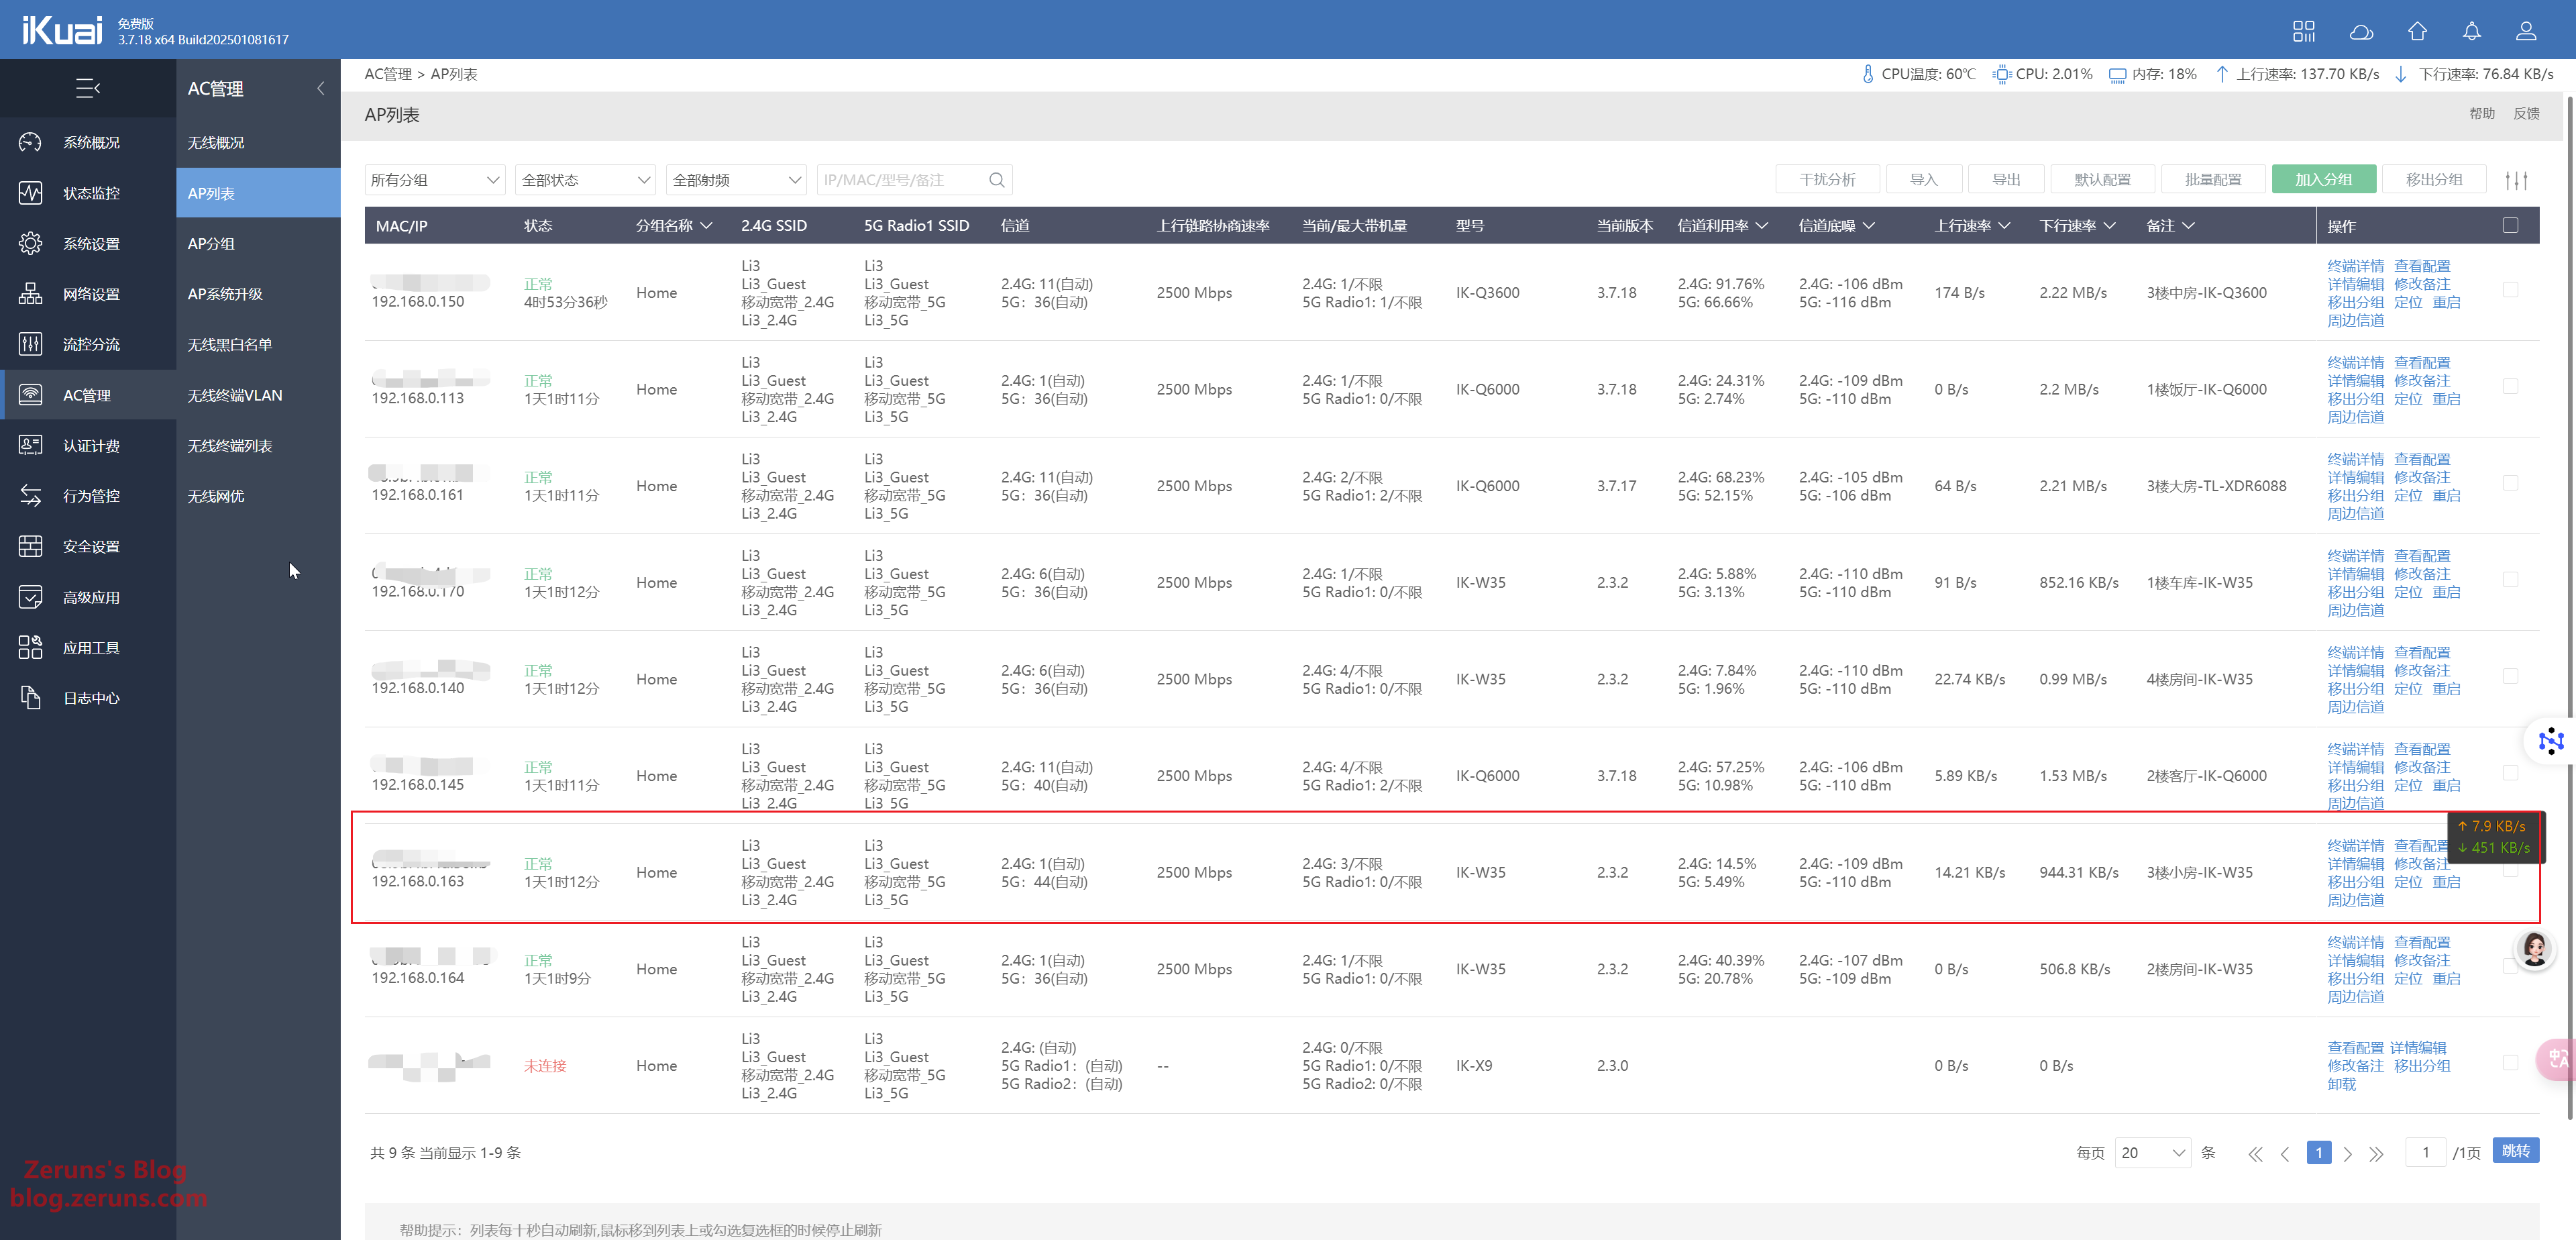Click the cloud icon in header
The image size is (2576, 1240).
point(2361,31)
